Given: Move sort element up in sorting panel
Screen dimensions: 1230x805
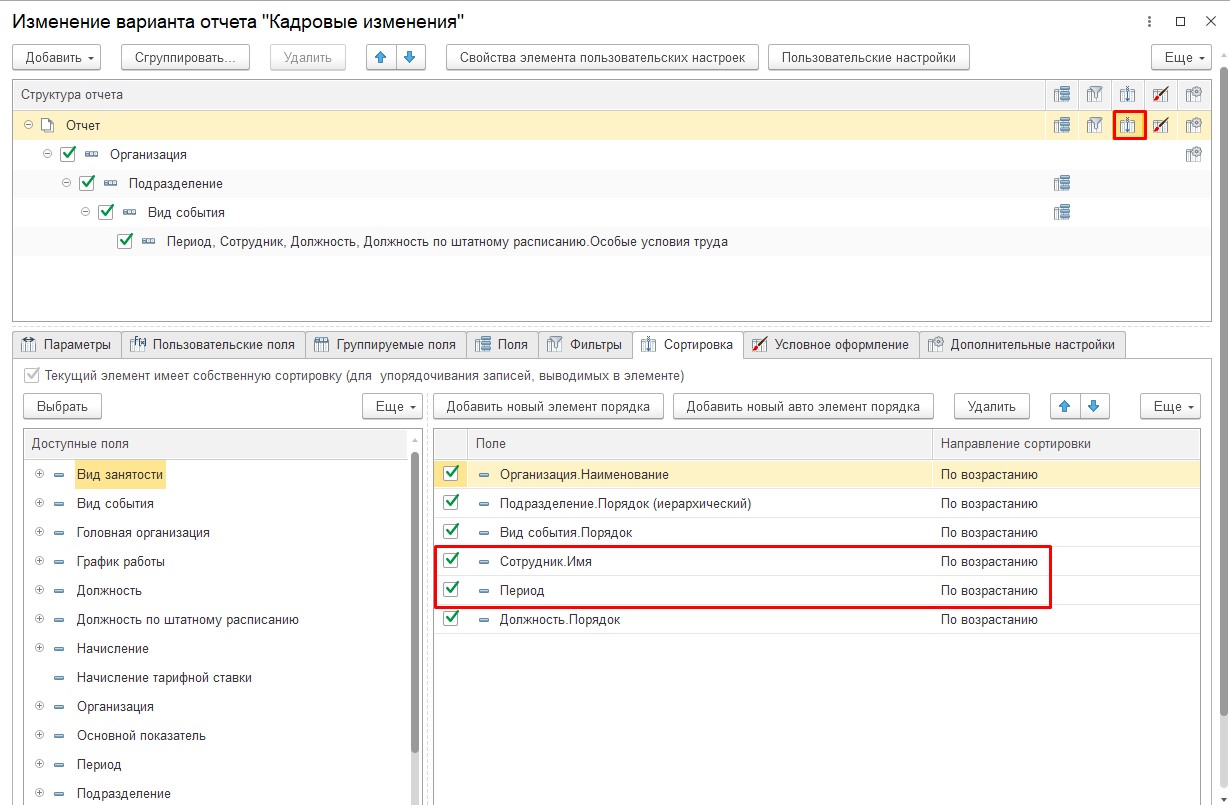Looking at the screenshot, I should coord(1065,406).
